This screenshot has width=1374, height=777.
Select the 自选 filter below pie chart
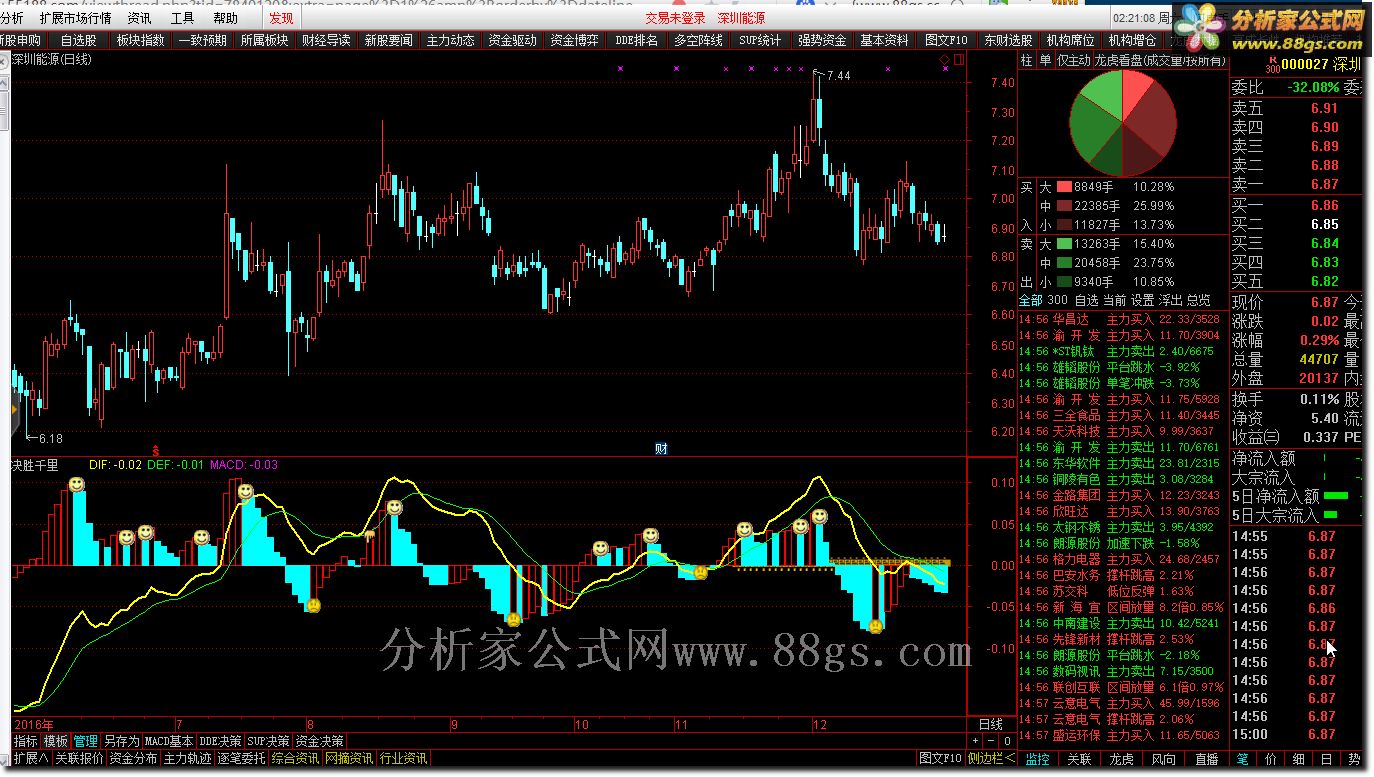1086,300
